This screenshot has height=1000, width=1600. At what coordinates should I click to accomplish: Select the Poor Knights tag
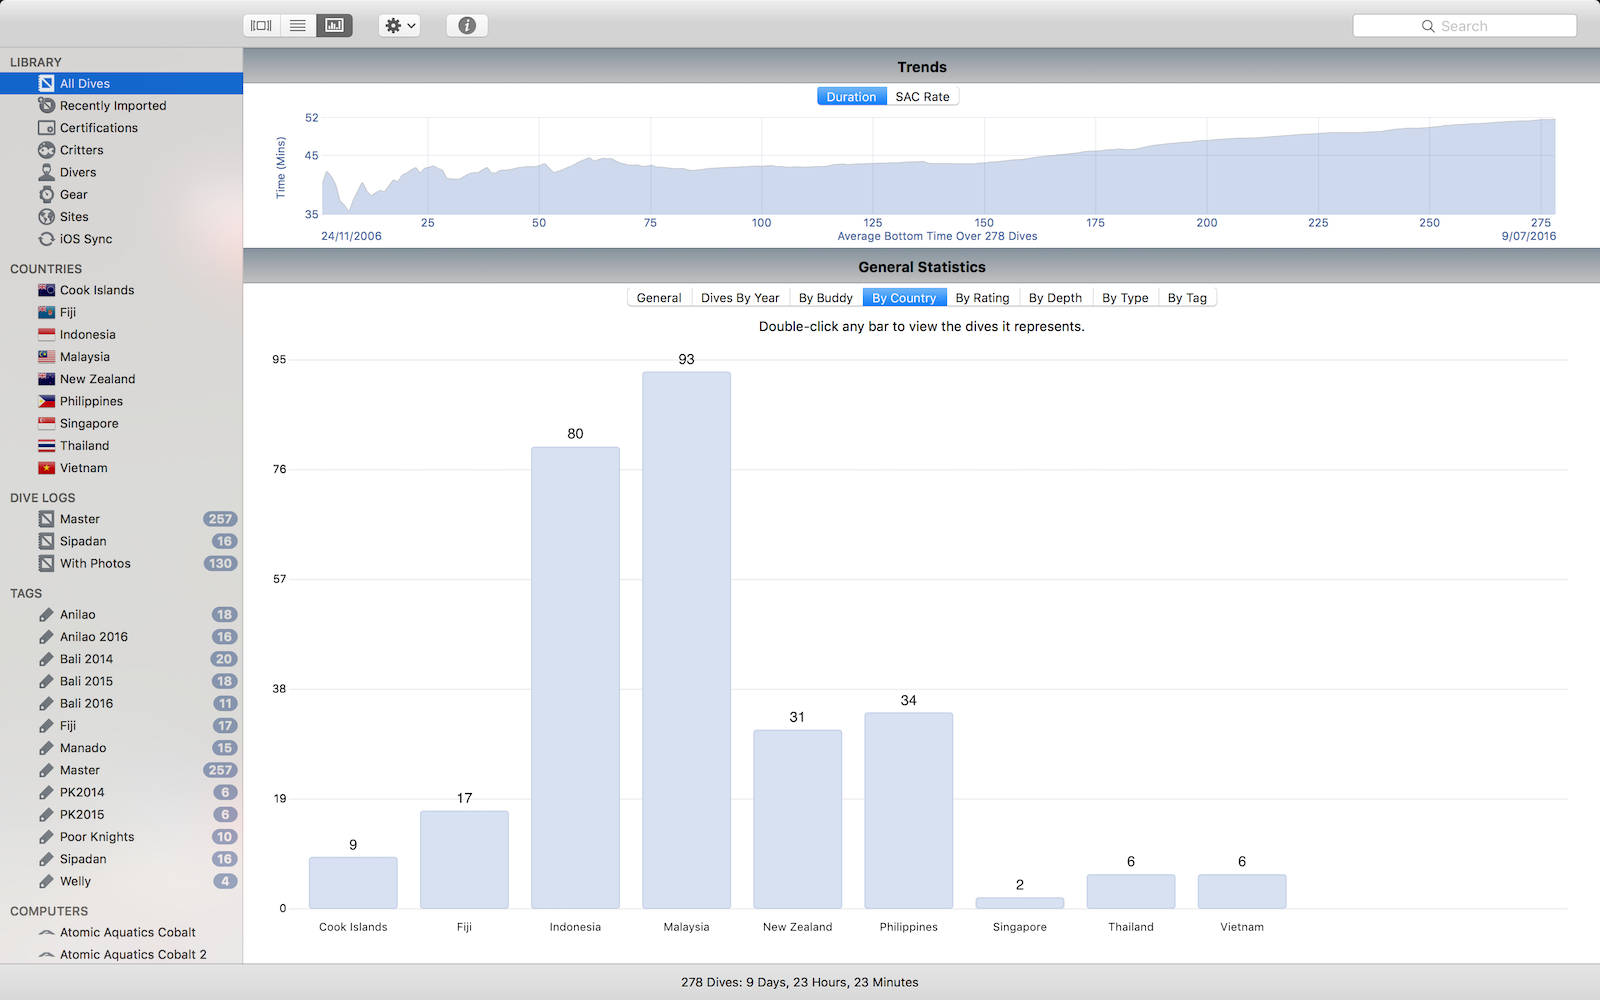[97, 837]
